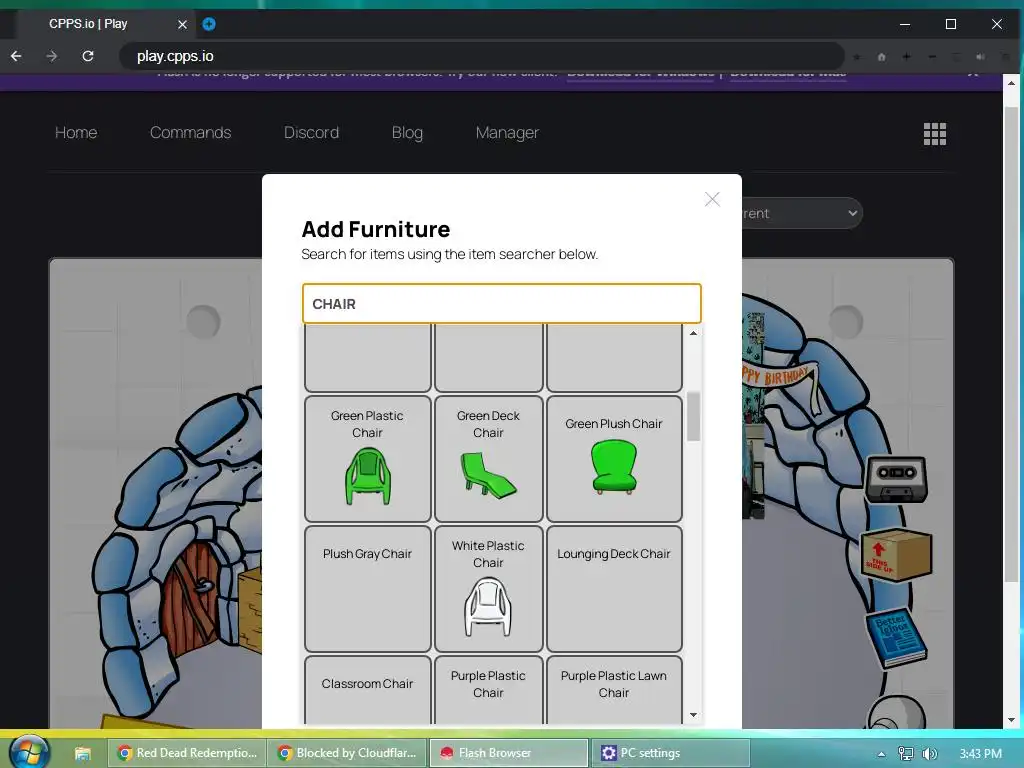This screenshot has width=1024, height=768.
Task: Switch to Red Dead Redemption Chrome window
Action: click(x=187, y=753)
